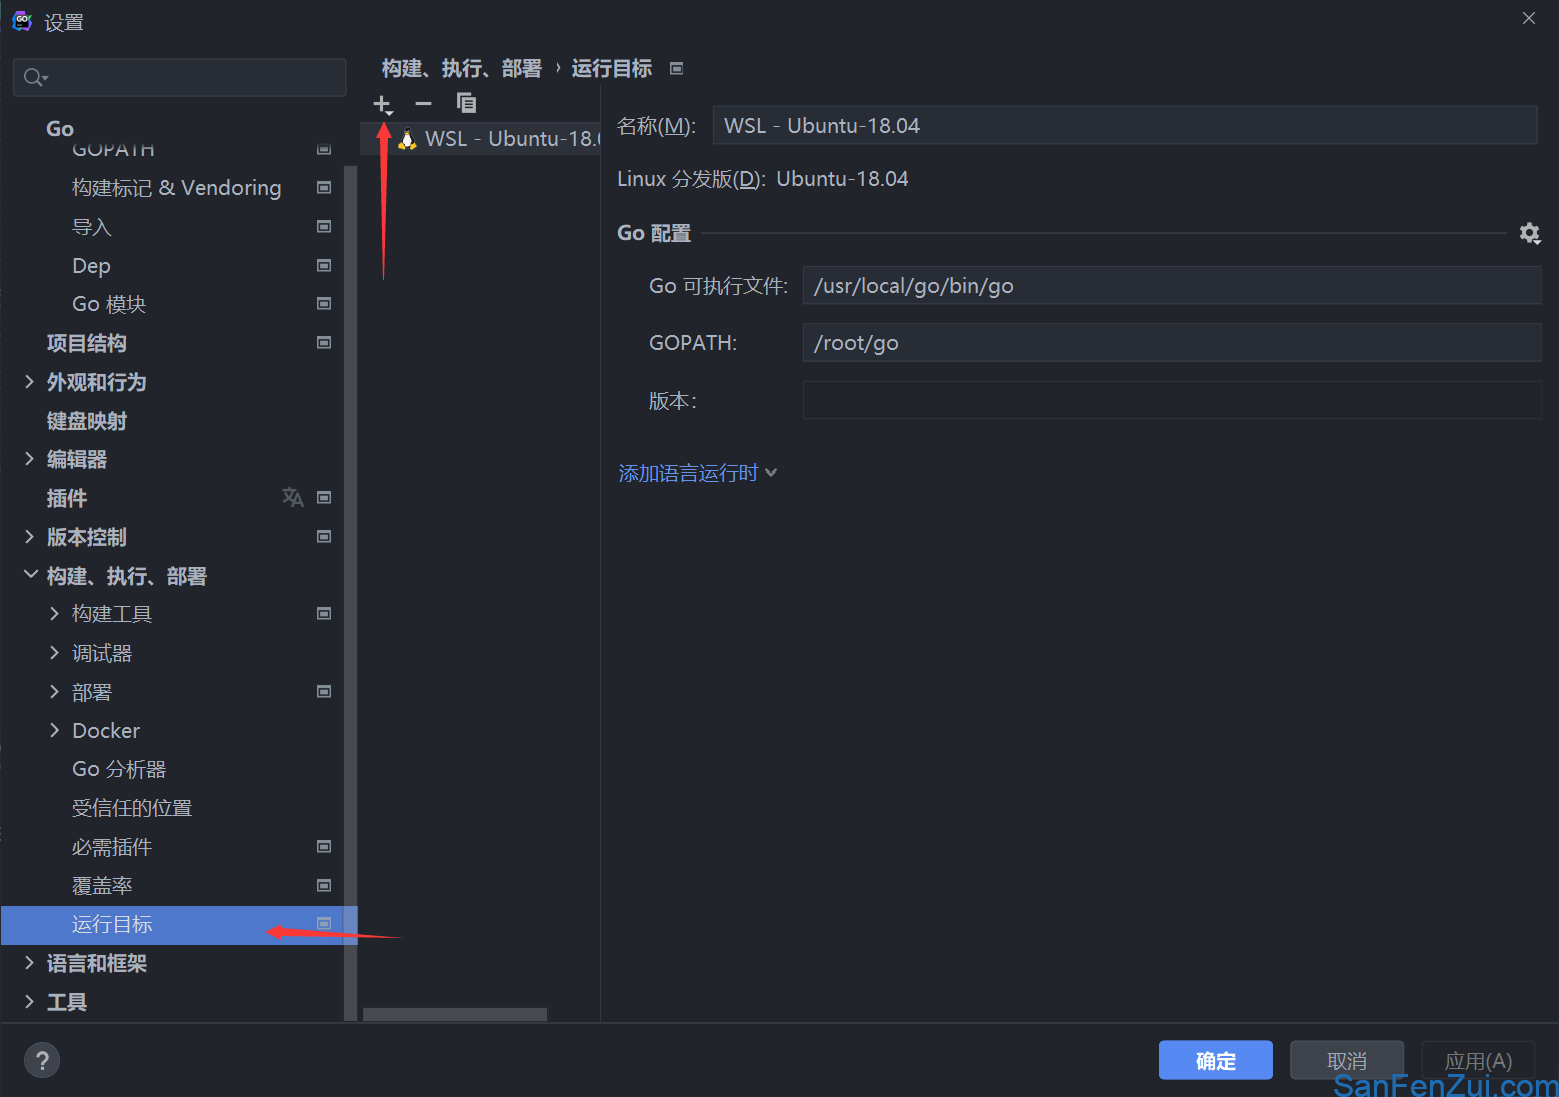Open the help question mark button
1559x1097 pixels.
click(x=42, y=1060)
